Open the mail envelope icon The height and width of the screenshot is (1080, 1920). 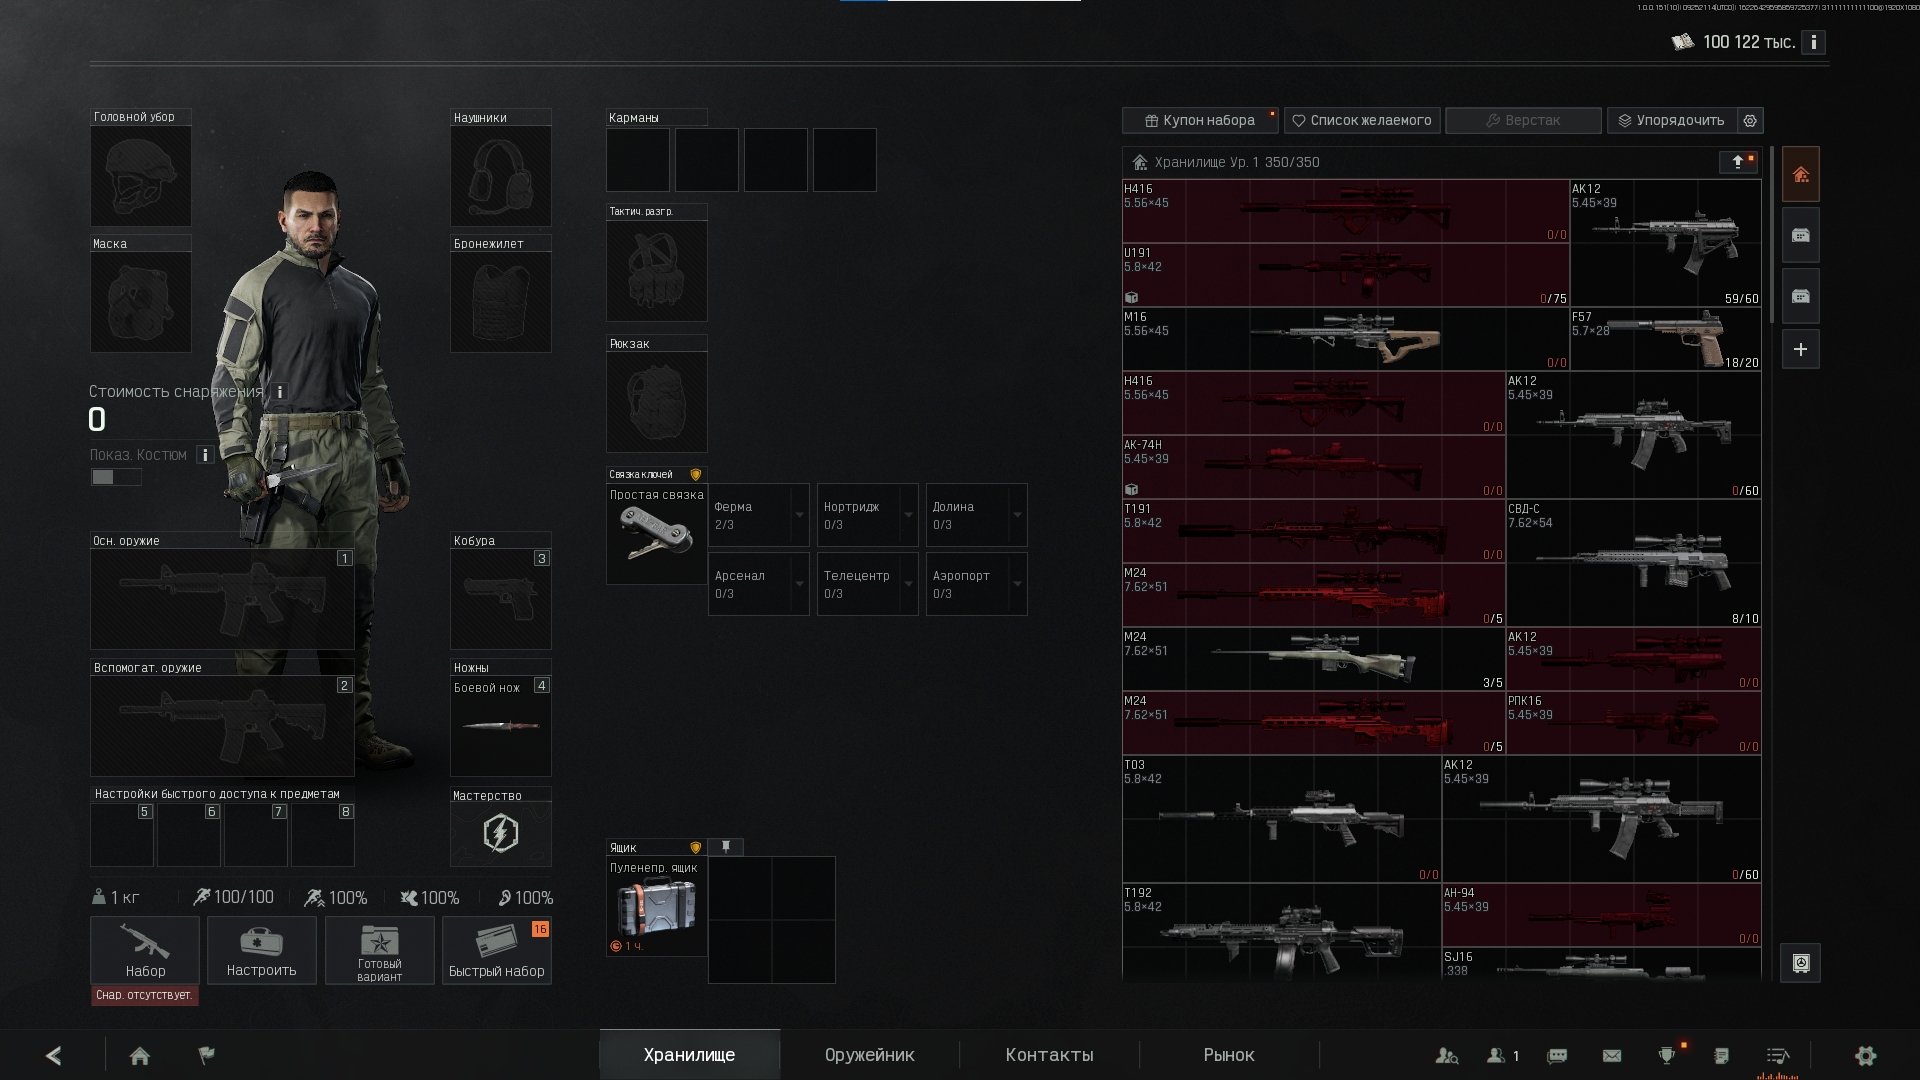[1612, 1056]
